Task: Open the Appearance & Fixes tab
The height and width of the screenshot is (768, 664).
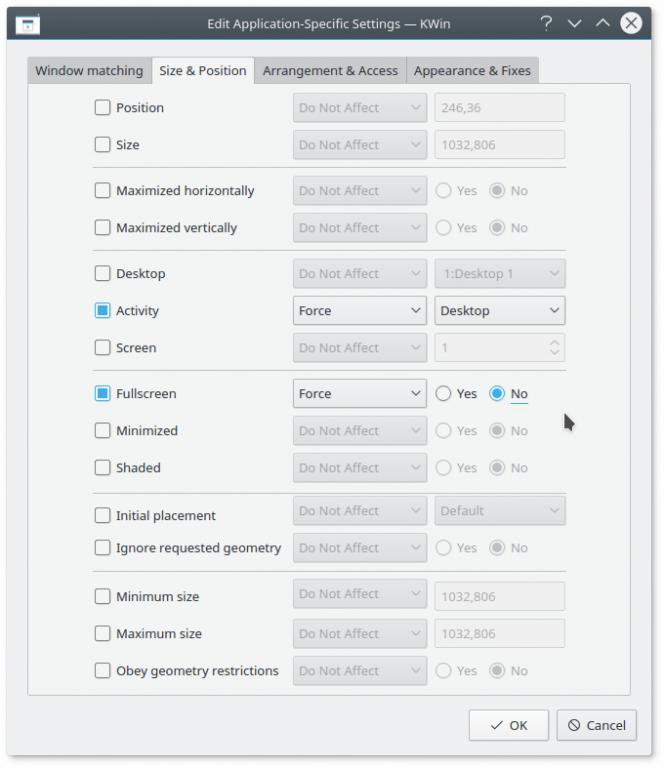Action: click(x=473, y=71)
